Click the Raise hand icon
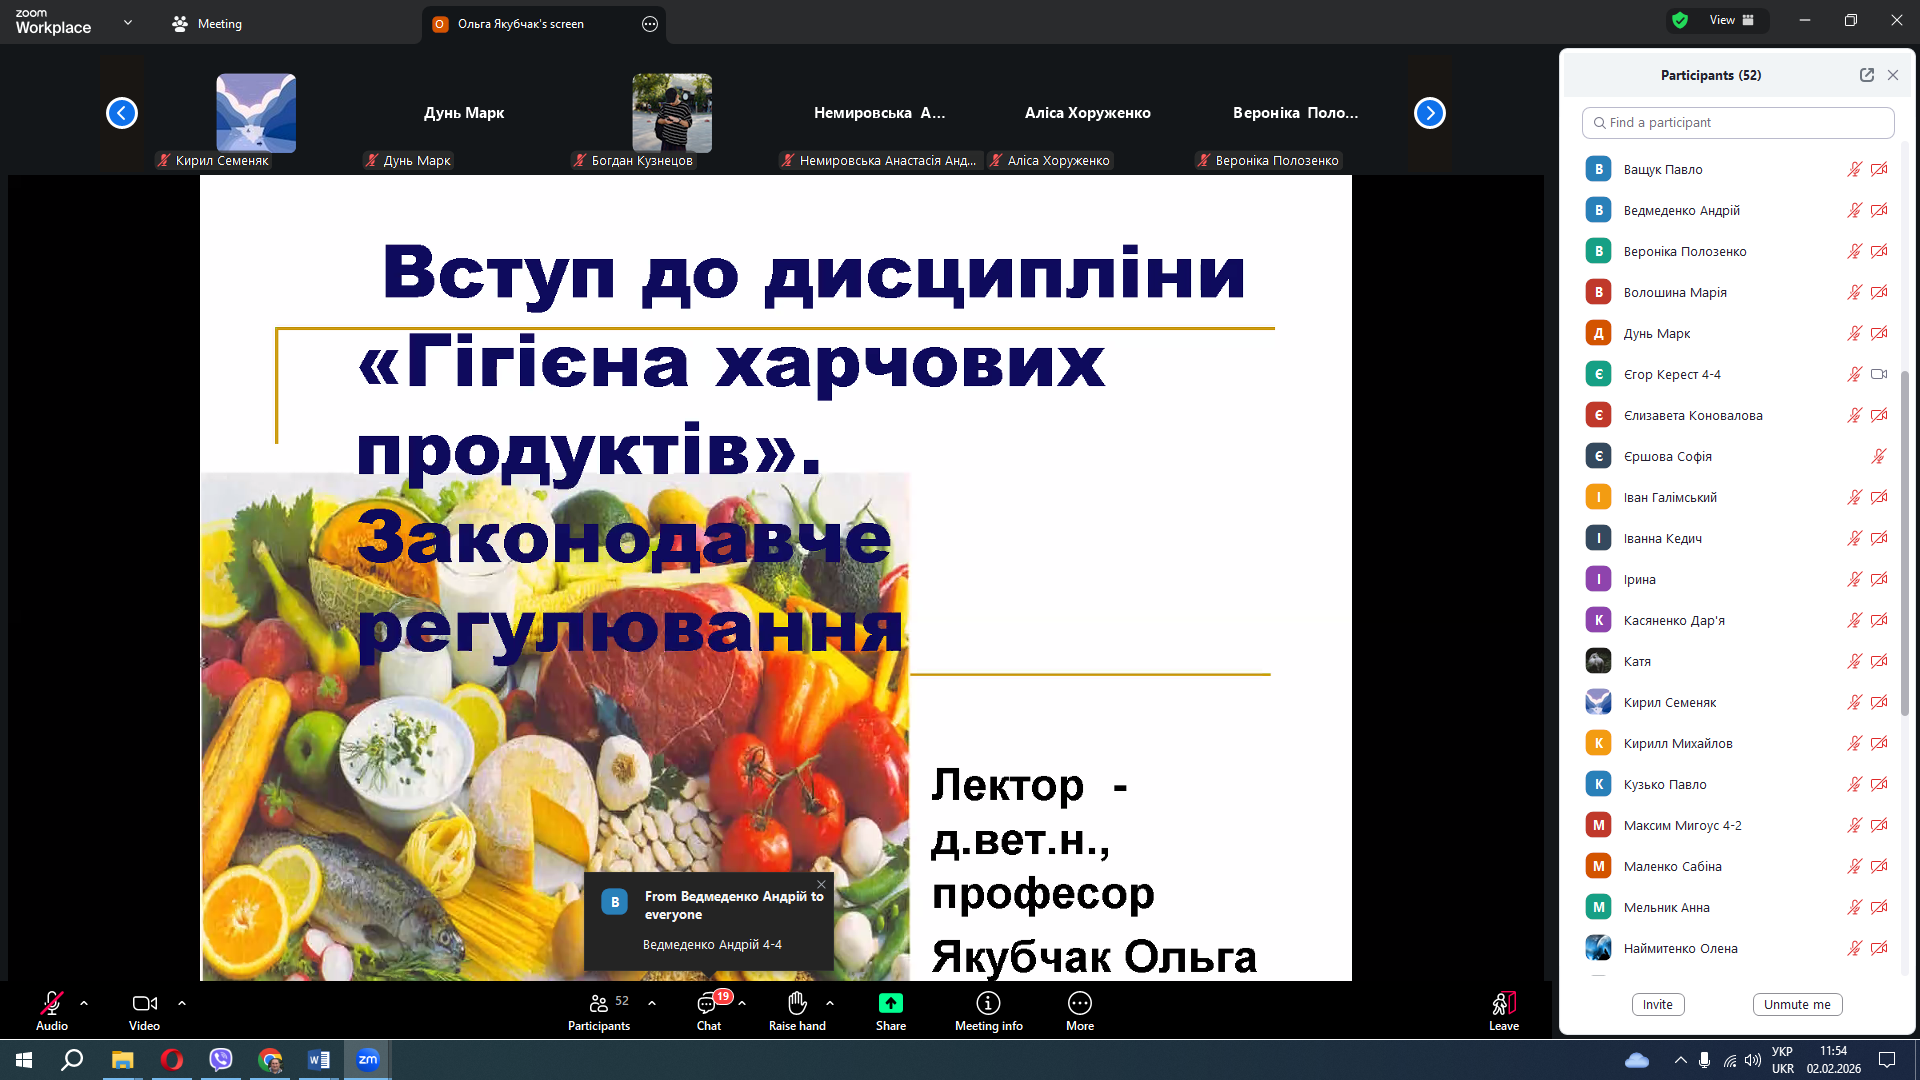Viewport: 1920px width, 1080px height. (797, 1004)
